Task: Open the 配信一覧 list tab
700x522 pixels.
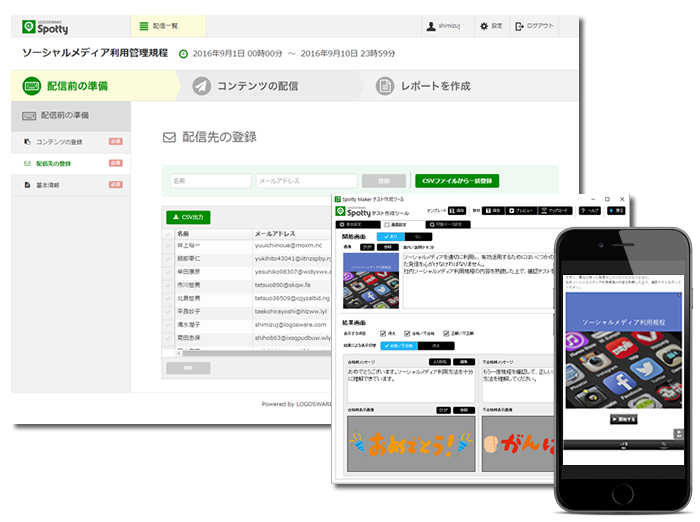Action: 168,26
